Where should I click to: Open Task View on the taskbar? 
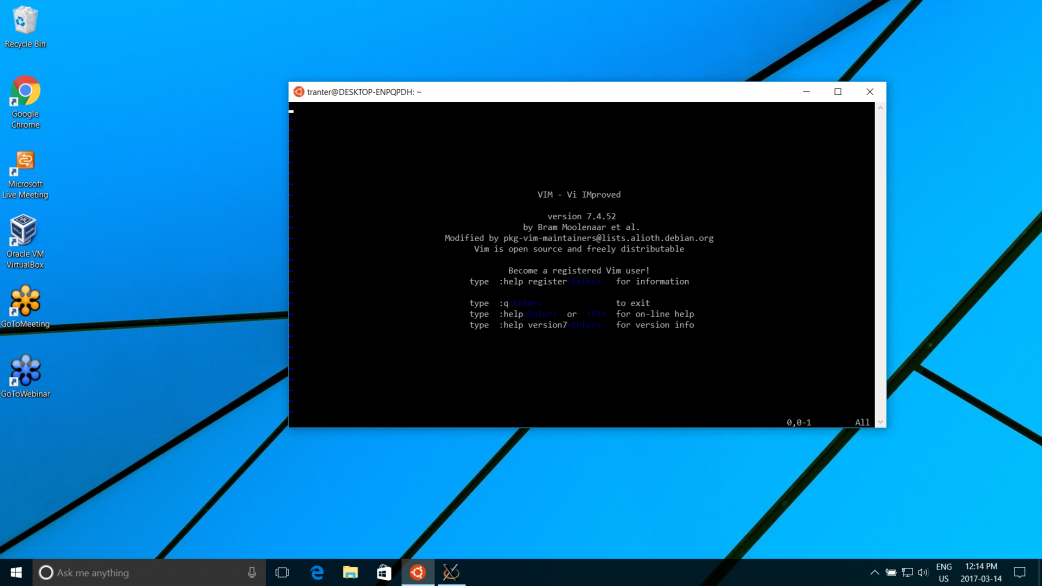pyautogui.click(x=282, y=573)
